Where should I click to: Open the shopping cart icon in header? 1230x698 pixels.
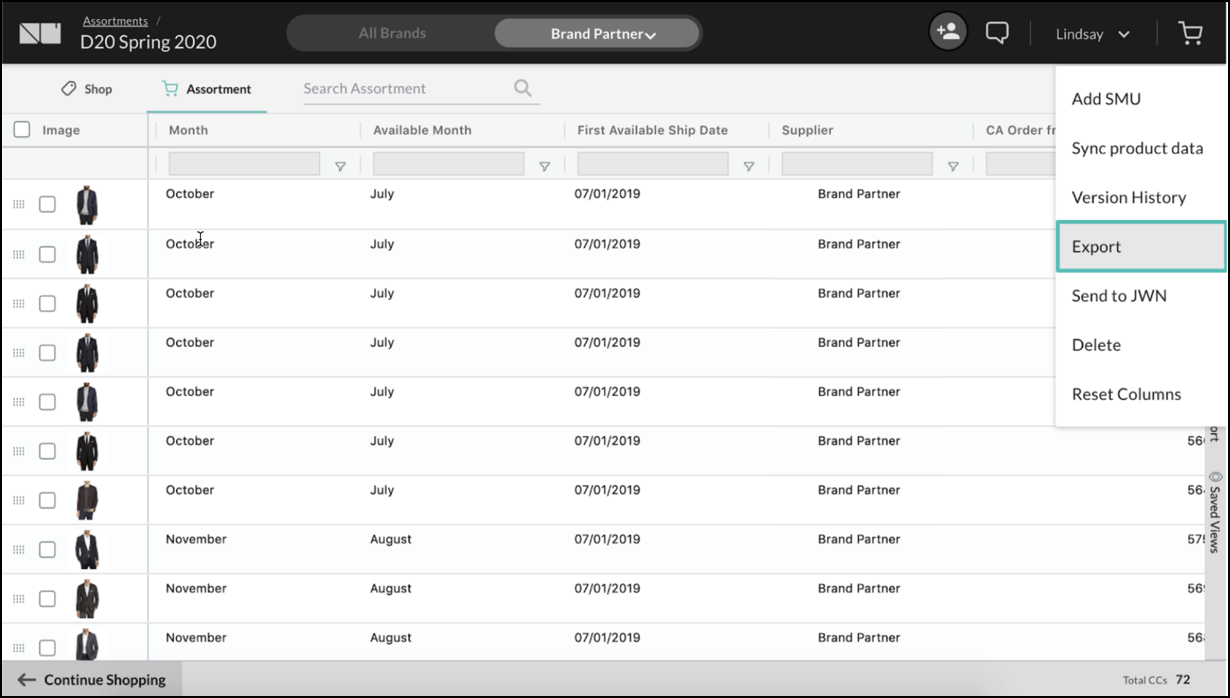(1190, 34)
